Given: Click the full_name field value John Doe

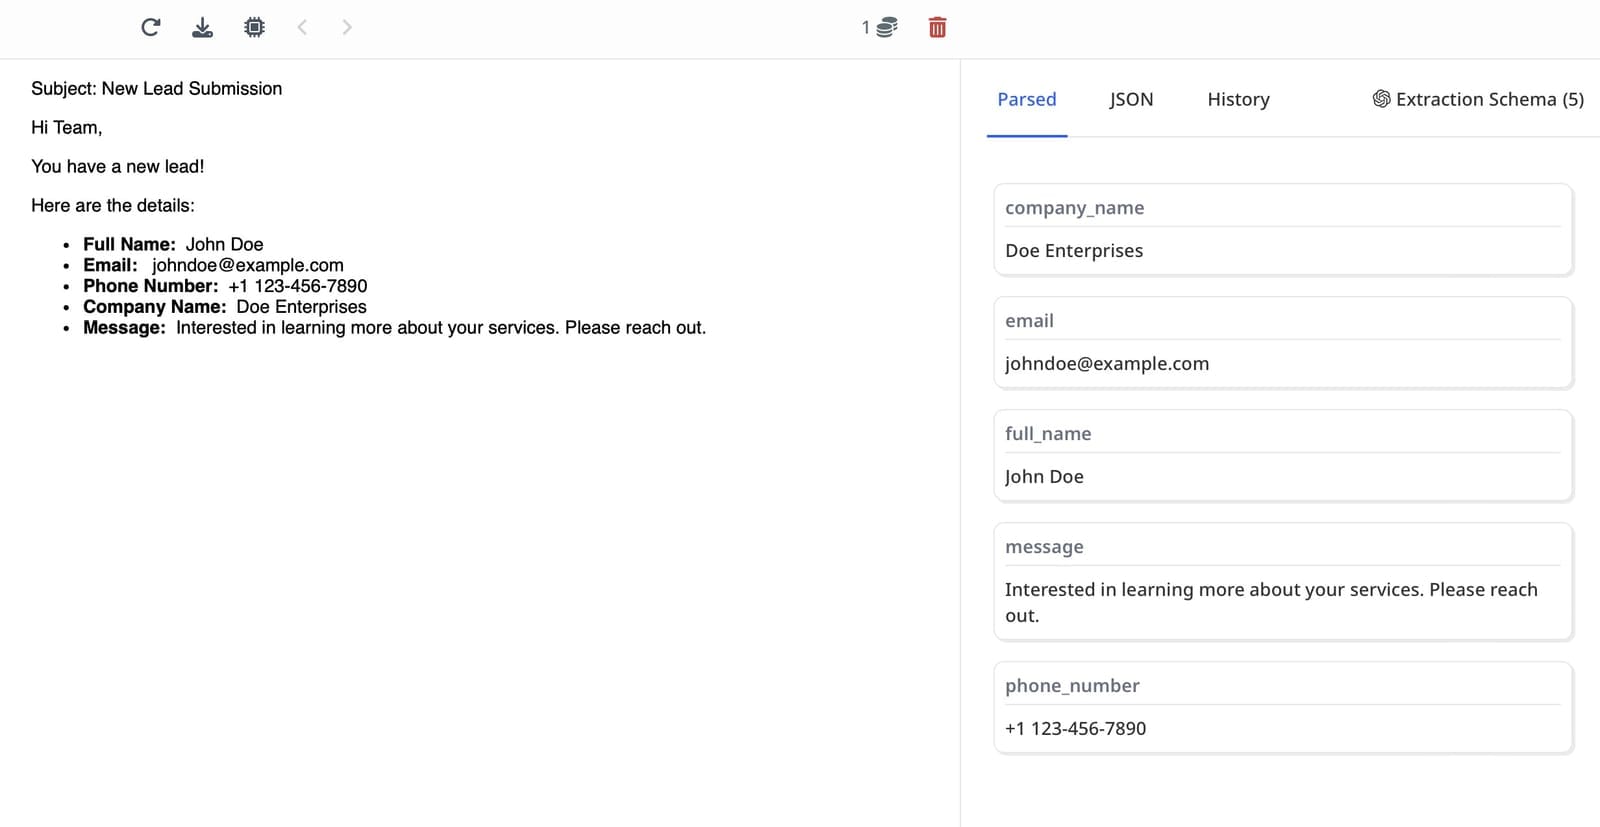Looking at the screenshot, I should coord(1044,477).
